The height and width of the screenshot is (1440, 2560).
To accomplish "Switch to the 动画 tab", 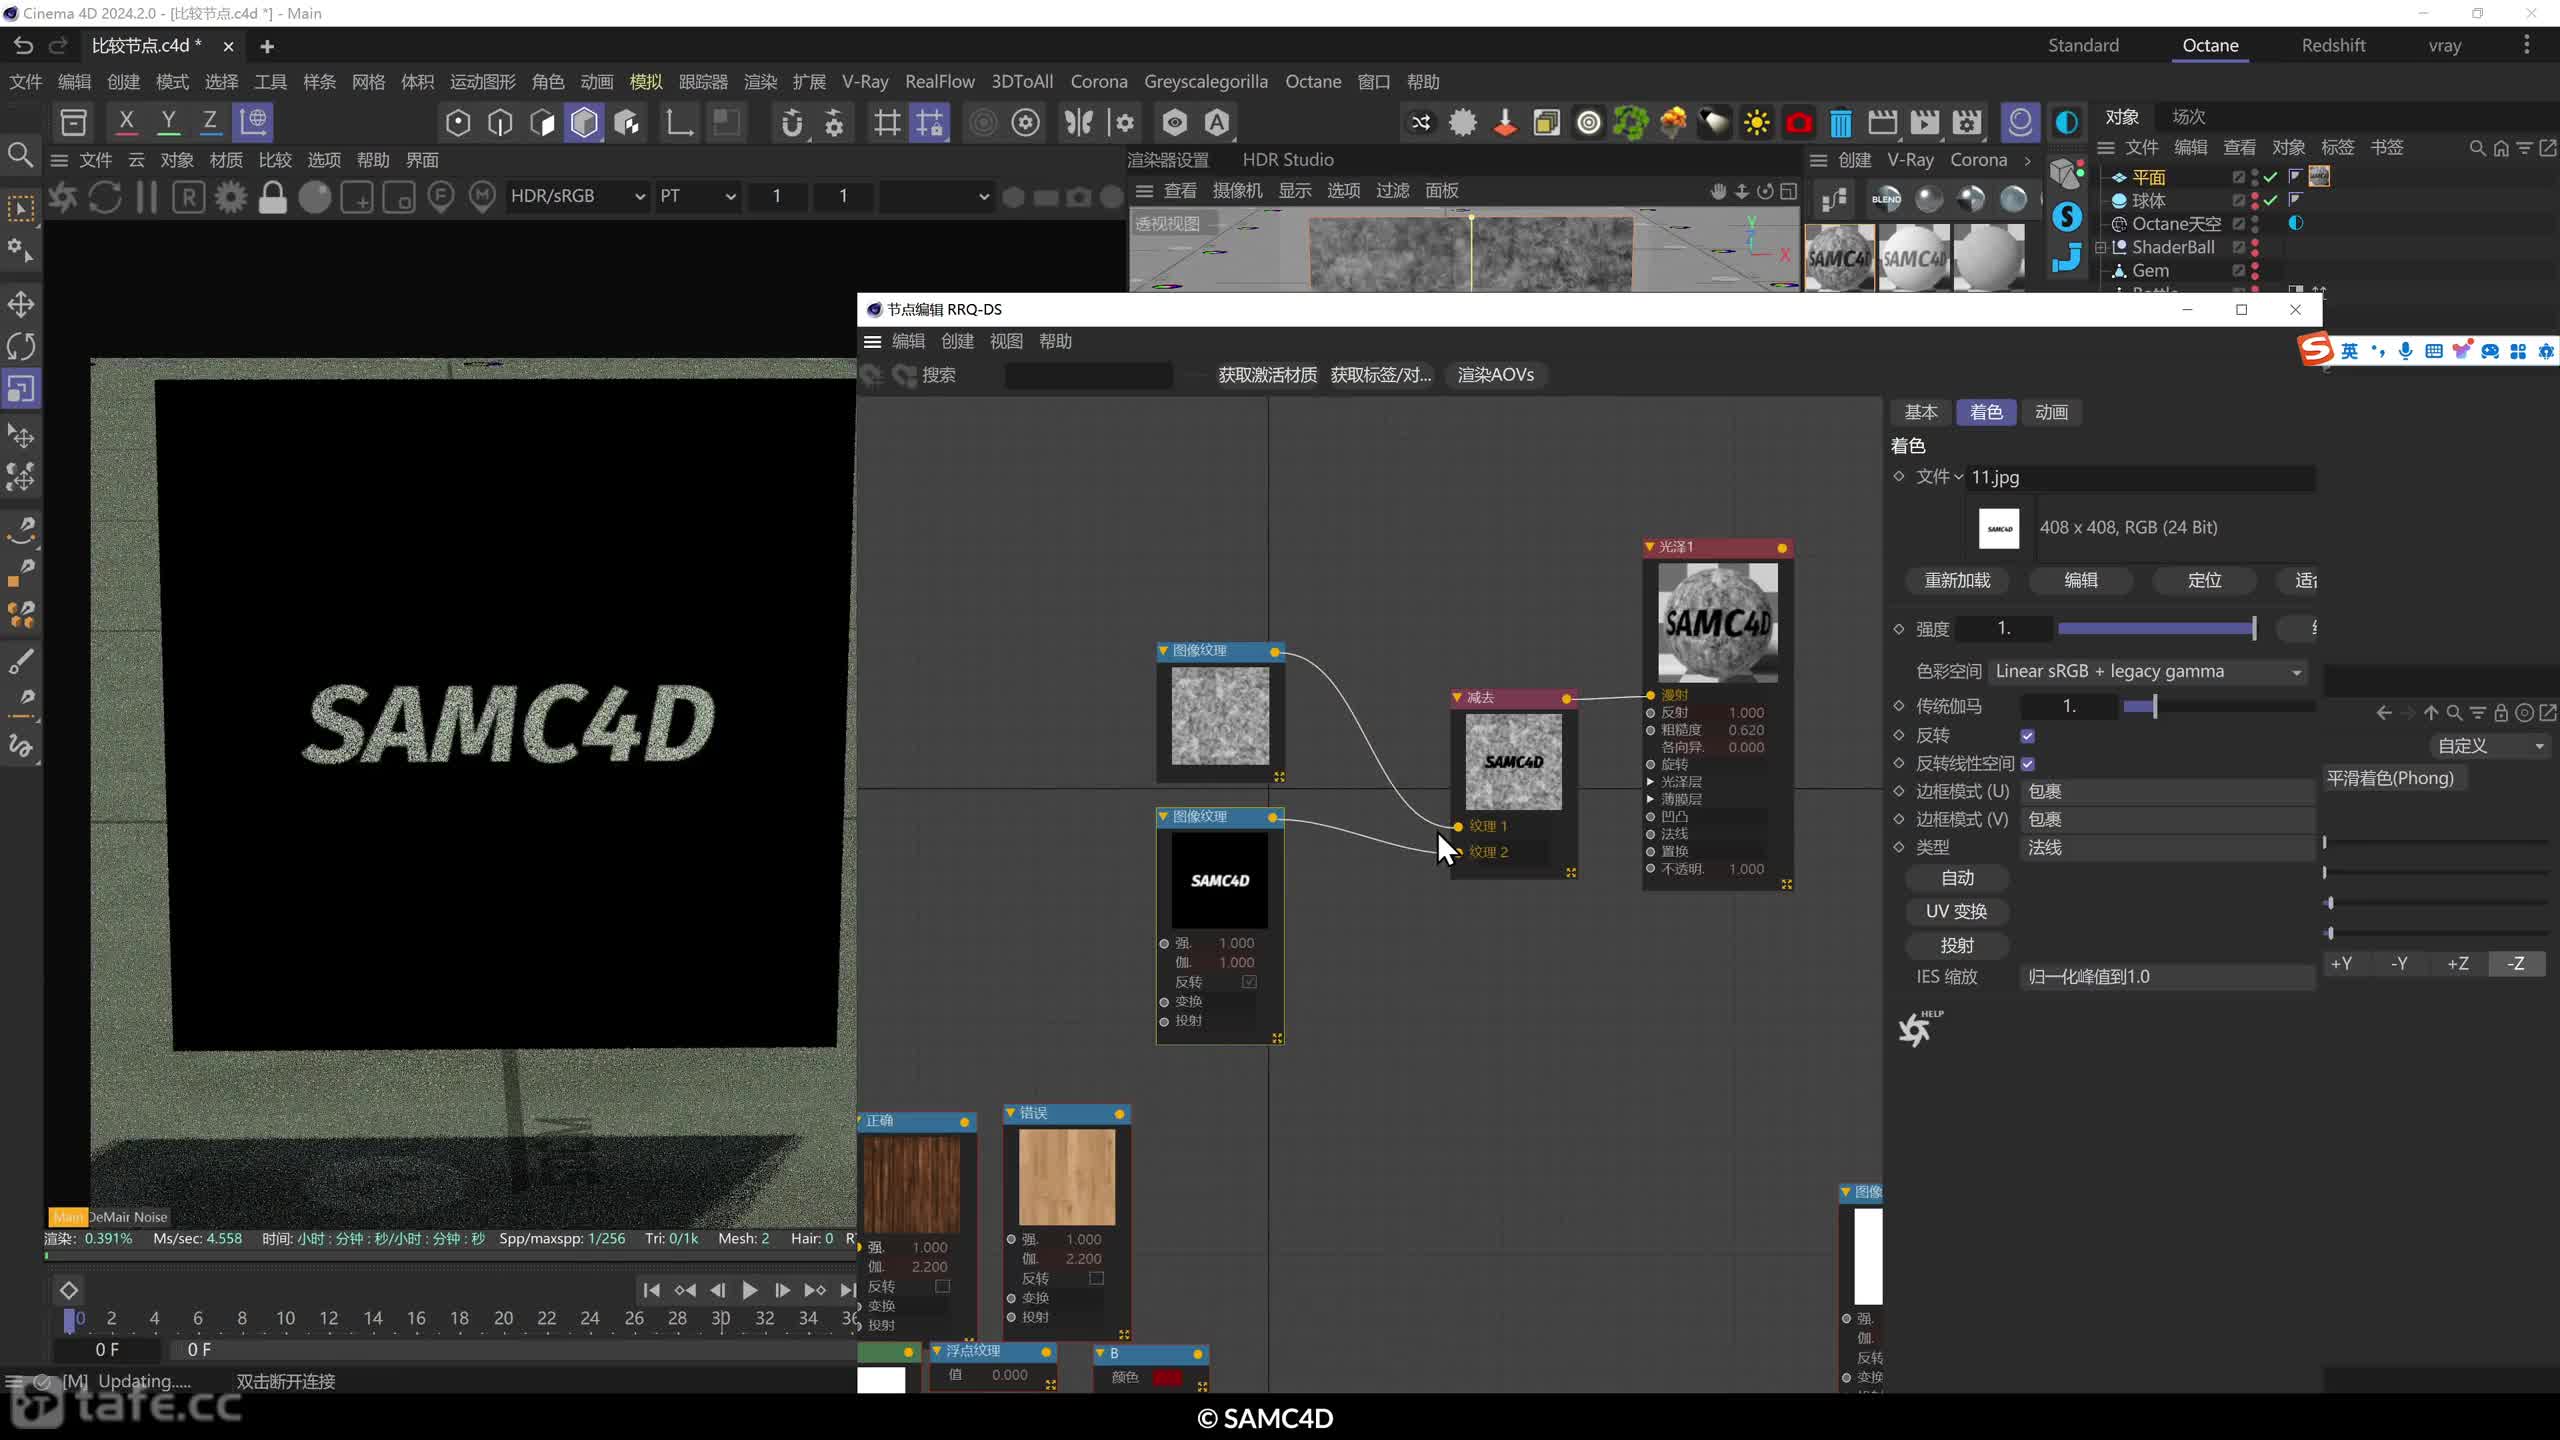I will (x=2051, y=412).
